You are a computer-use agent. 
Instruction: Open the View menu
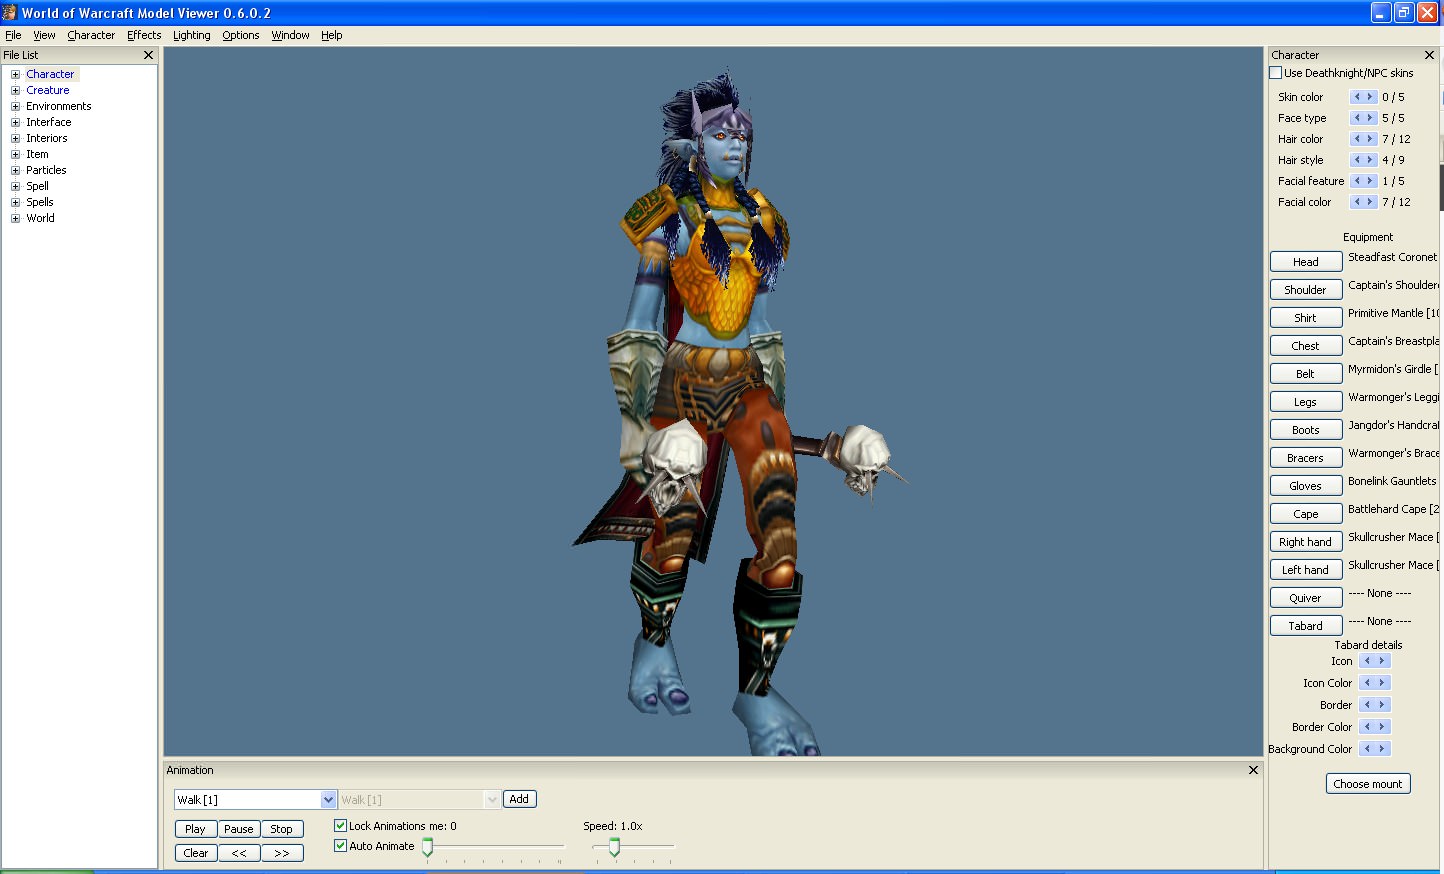click(44, 35)
